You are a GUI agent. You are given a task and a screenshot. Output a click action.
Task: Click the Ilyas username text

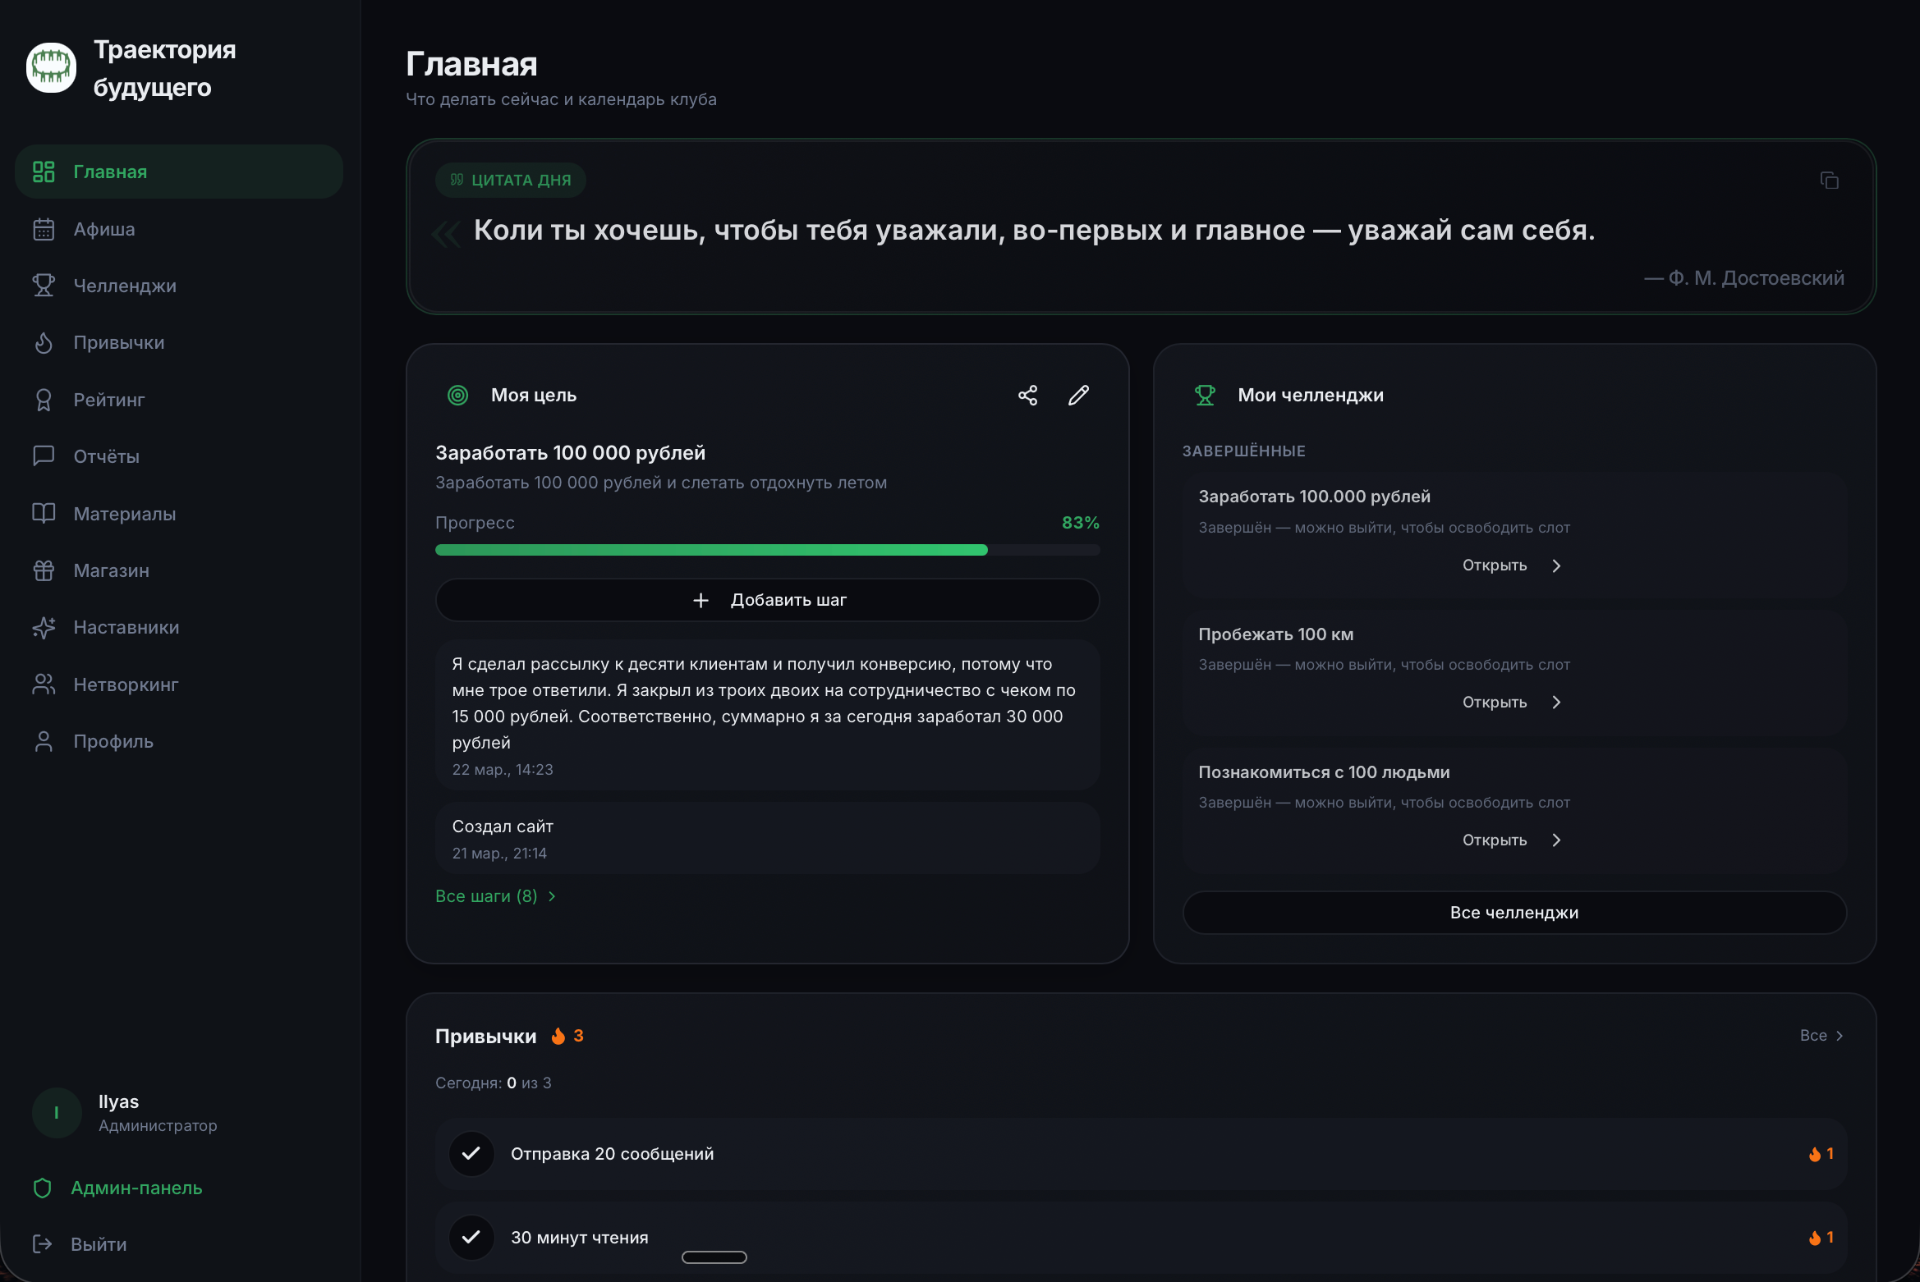[x=118, y=1101]
